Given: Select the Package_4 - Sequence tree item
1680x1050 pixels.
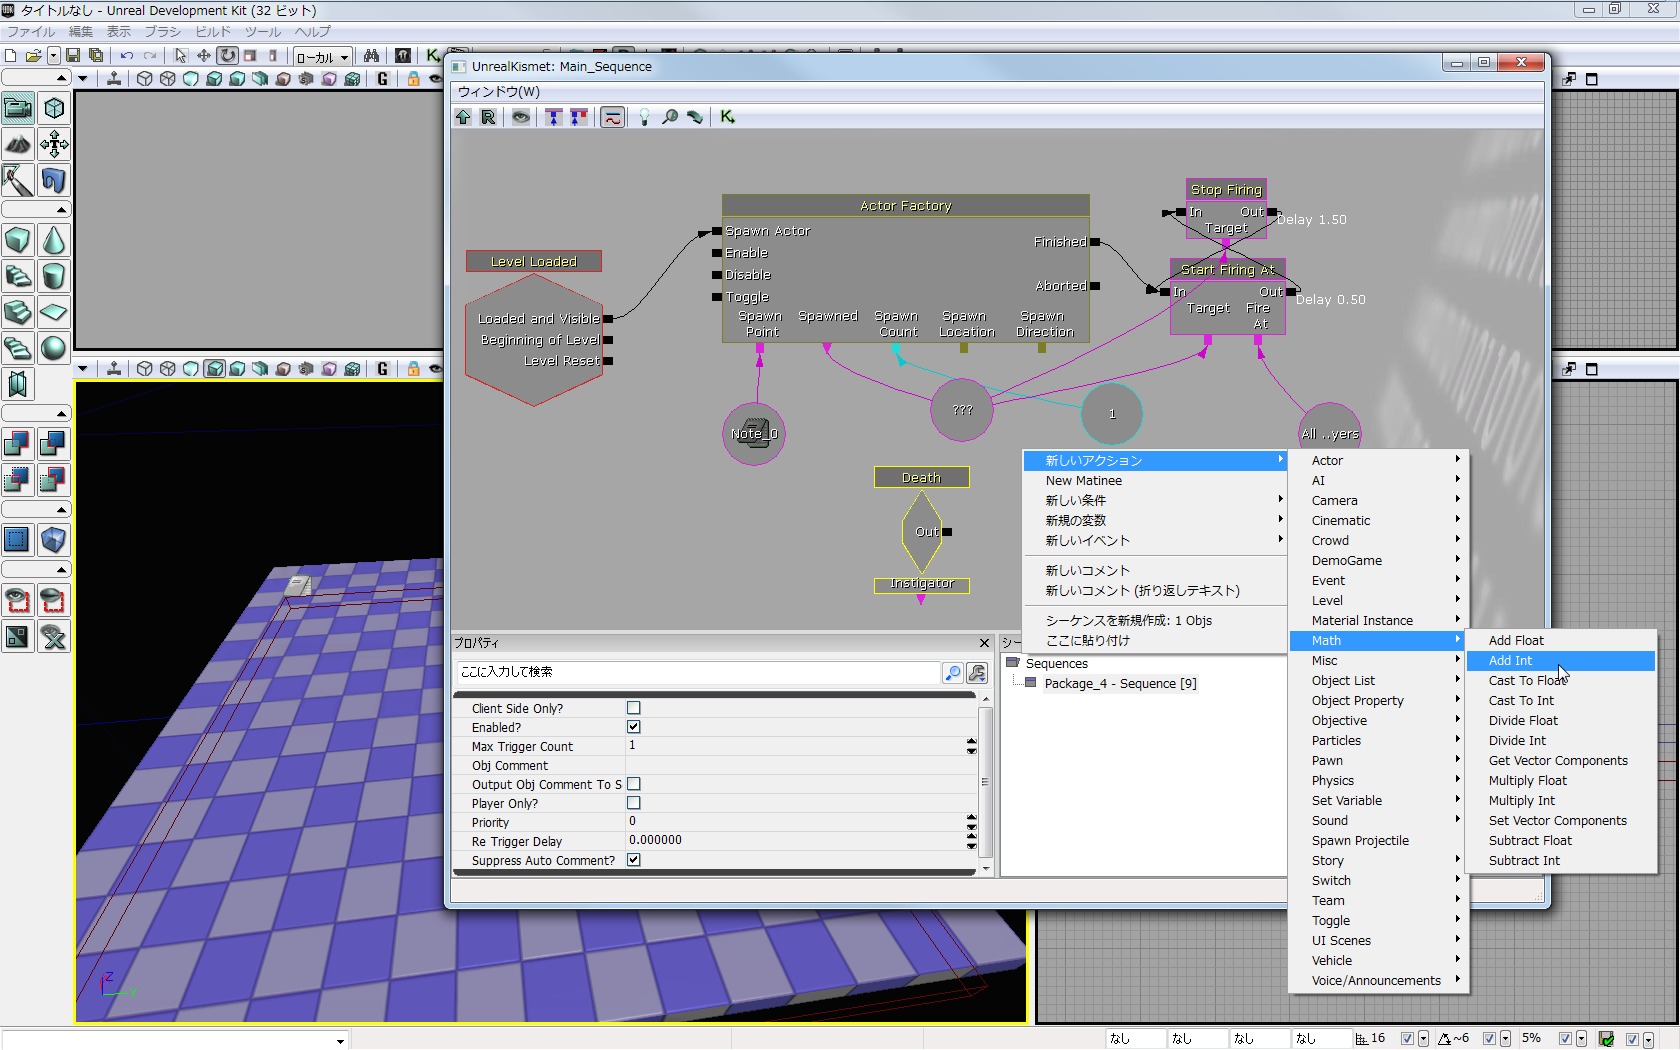Looking at the screenshot, I should pos(1120,684).
